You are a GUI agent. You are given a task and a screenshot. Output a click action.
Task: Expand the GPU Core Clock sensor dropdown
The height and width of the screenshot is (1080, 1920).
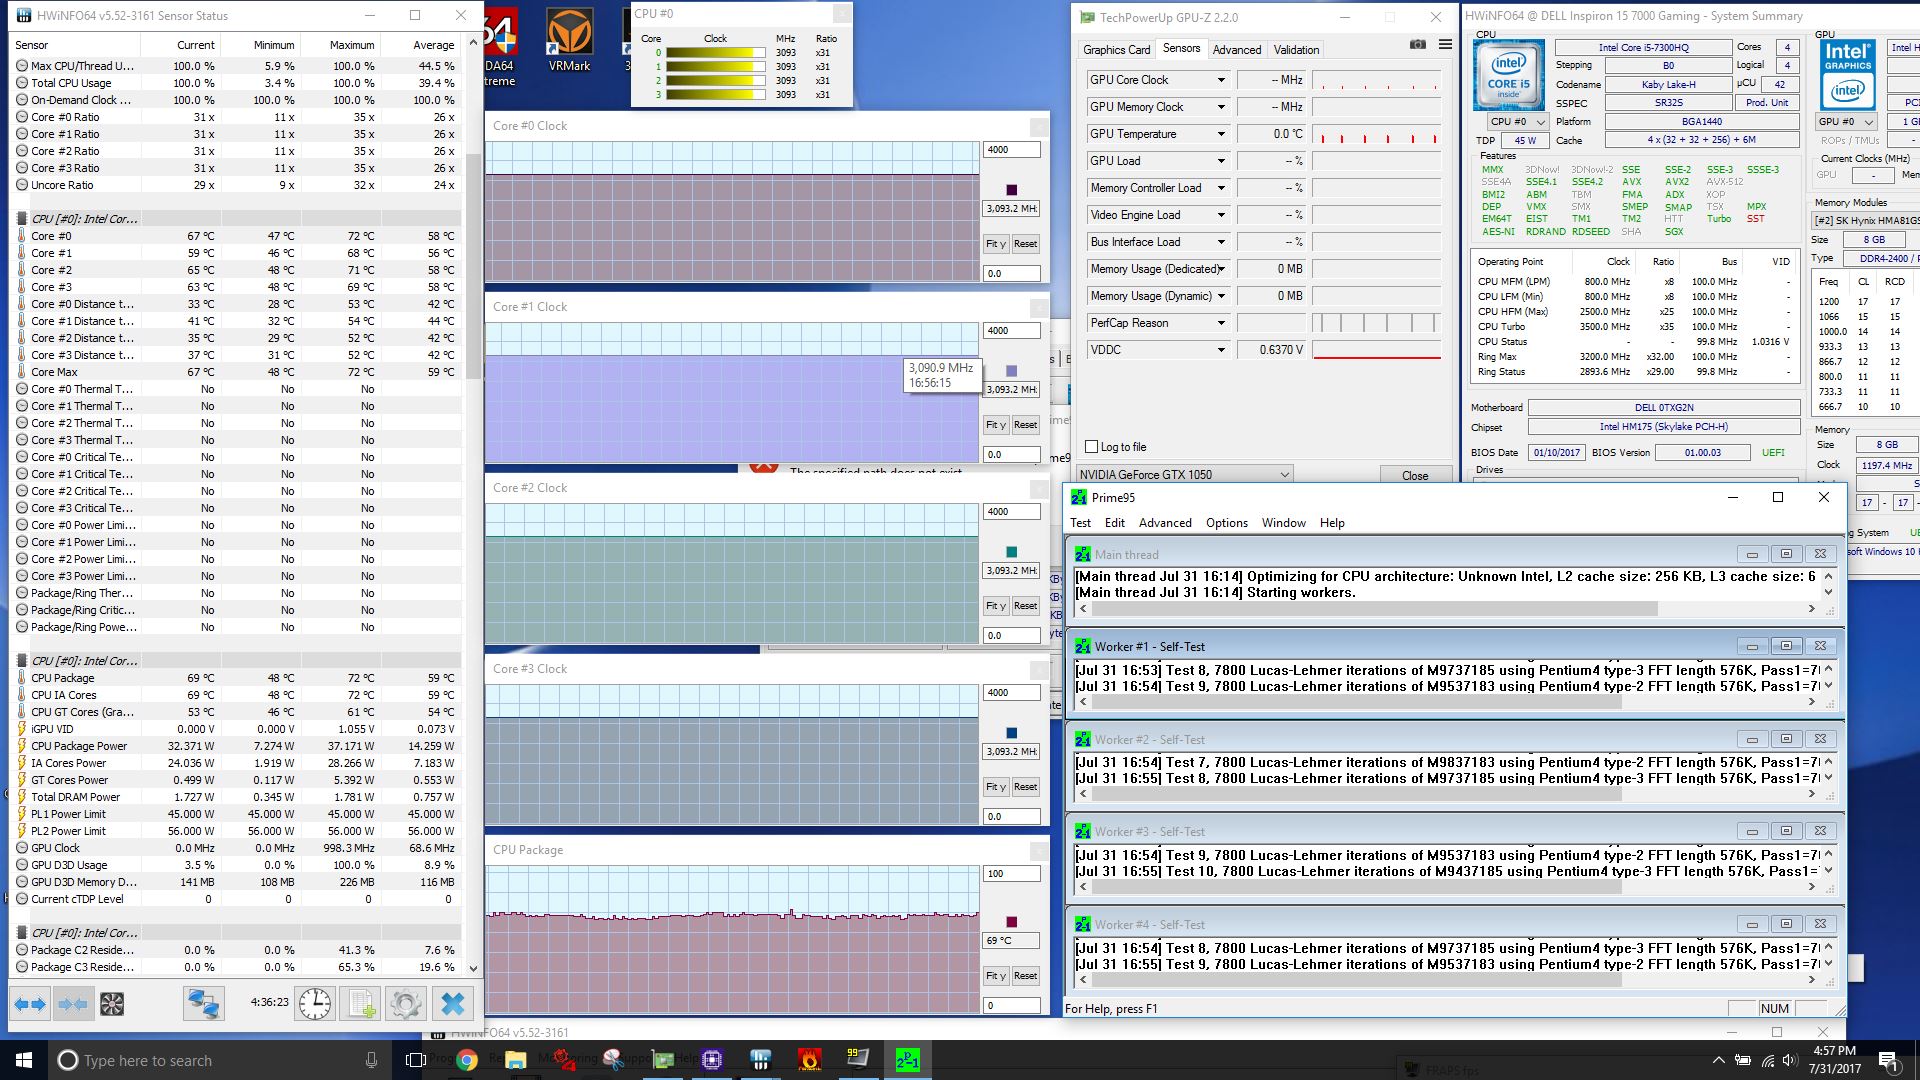coord(1220,80)
